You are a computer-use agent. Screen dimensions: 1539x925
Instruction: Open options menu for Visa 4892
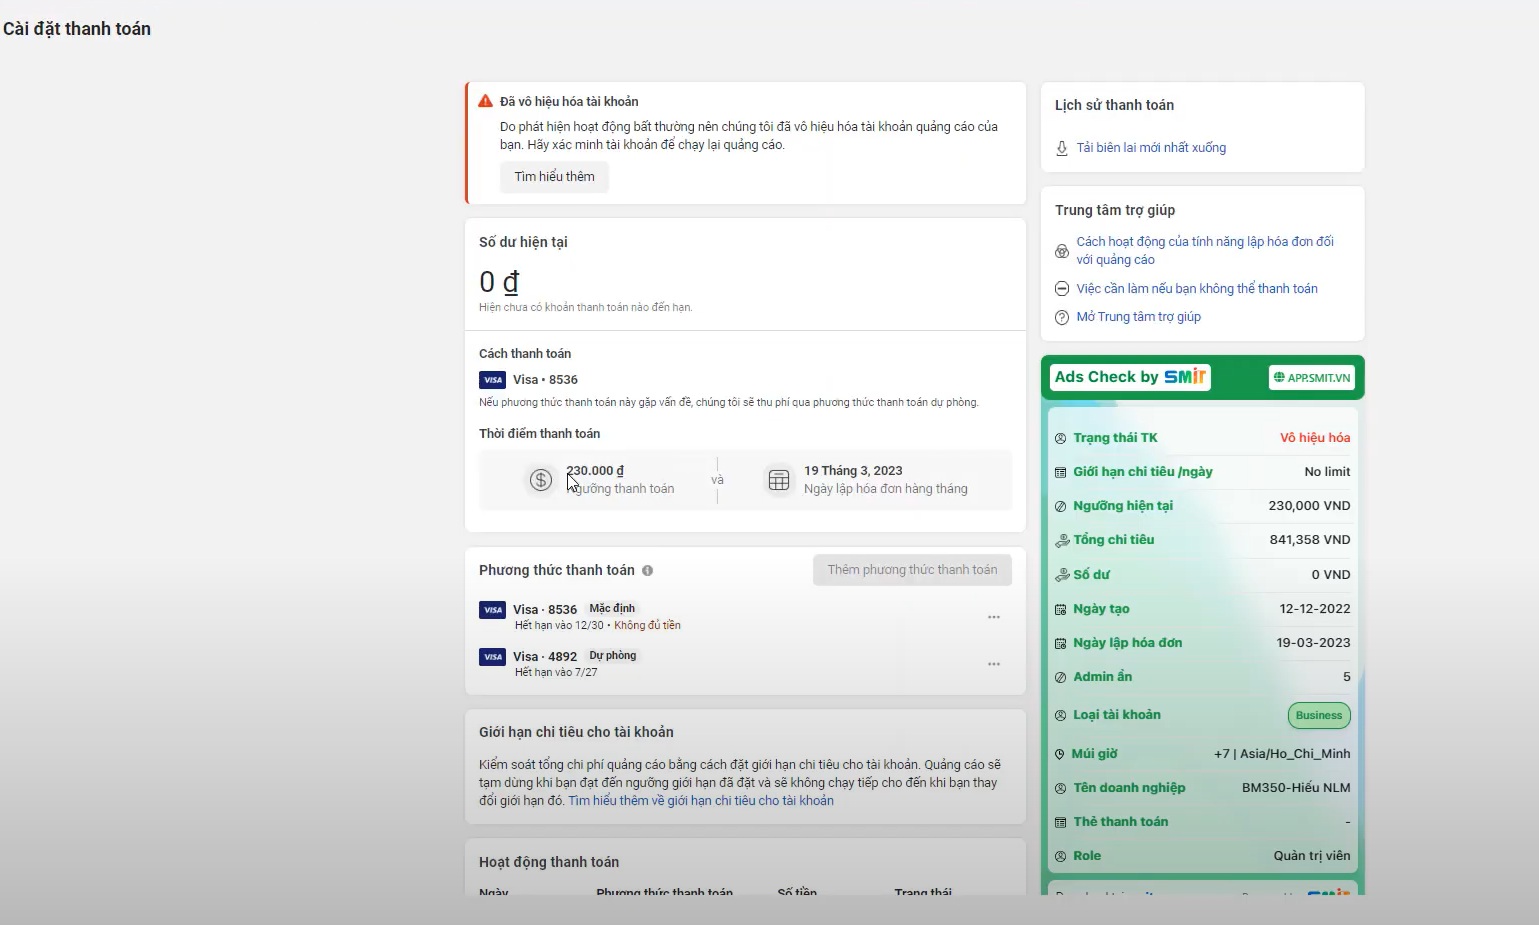[993, 664]
